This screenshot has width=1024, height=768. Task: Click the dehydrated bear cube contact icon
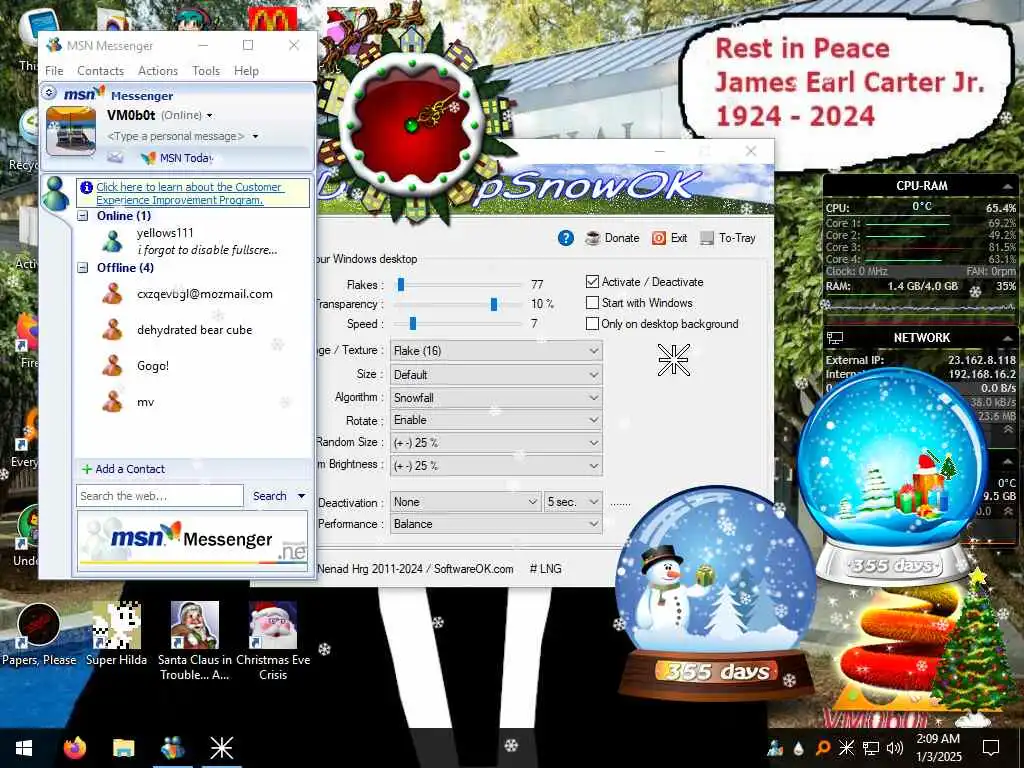click(112, 330)
